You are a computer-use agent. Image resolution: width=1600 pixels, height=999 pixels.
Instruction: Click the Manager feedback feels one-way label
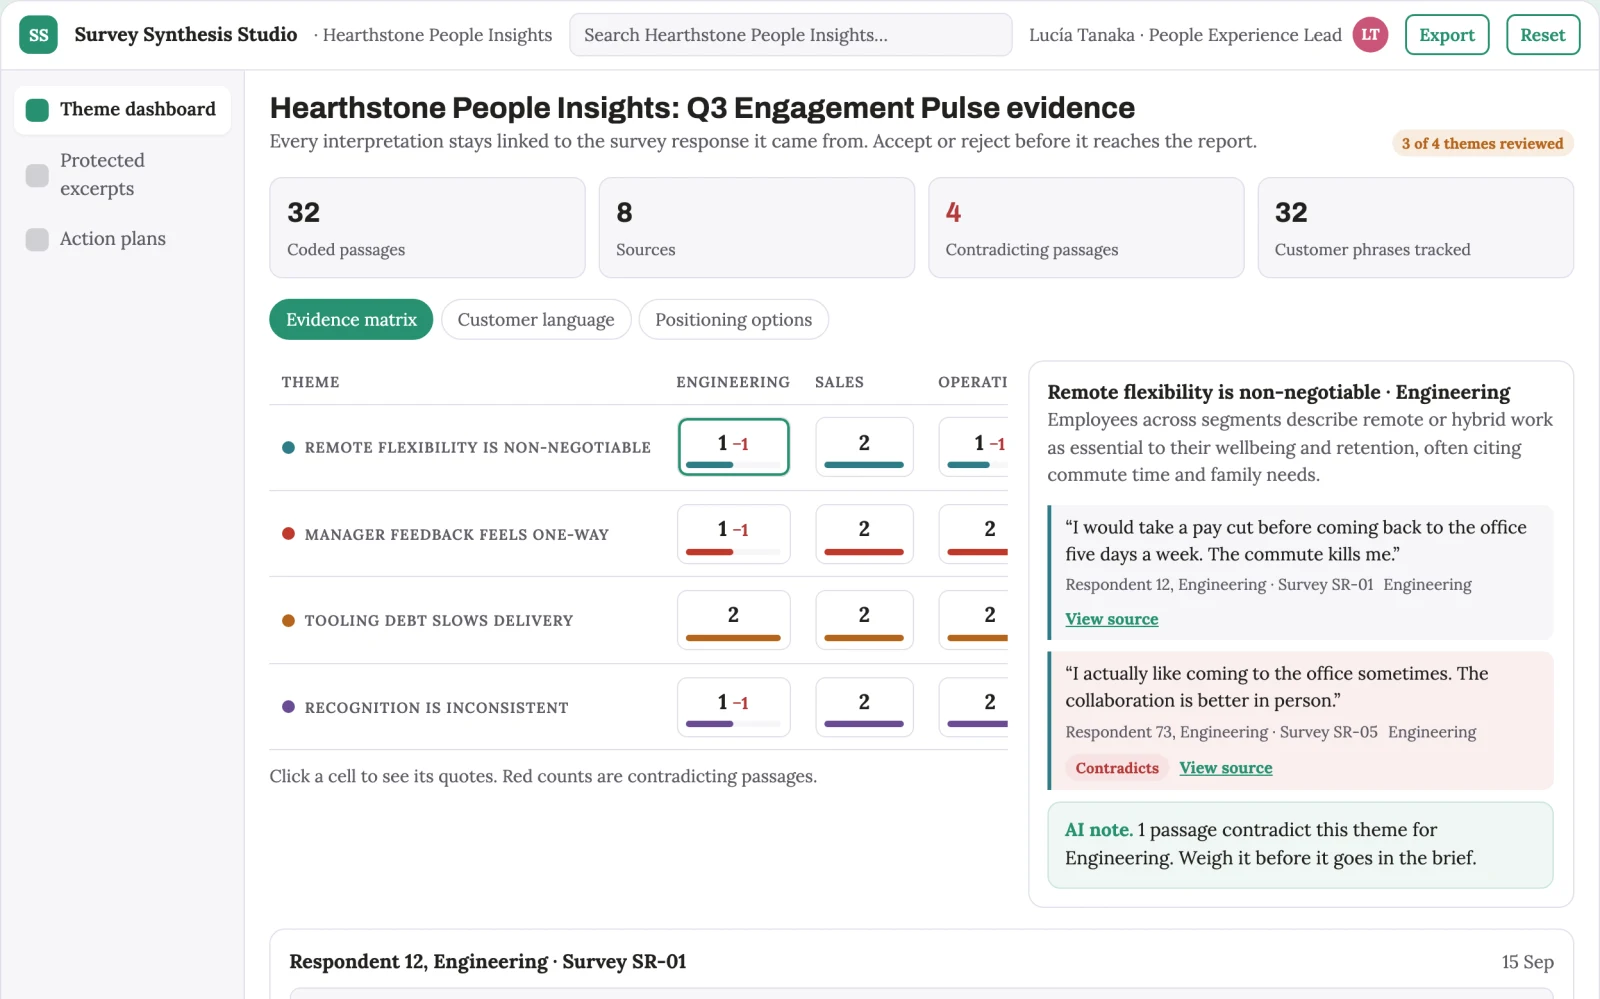tap(456, 534)
